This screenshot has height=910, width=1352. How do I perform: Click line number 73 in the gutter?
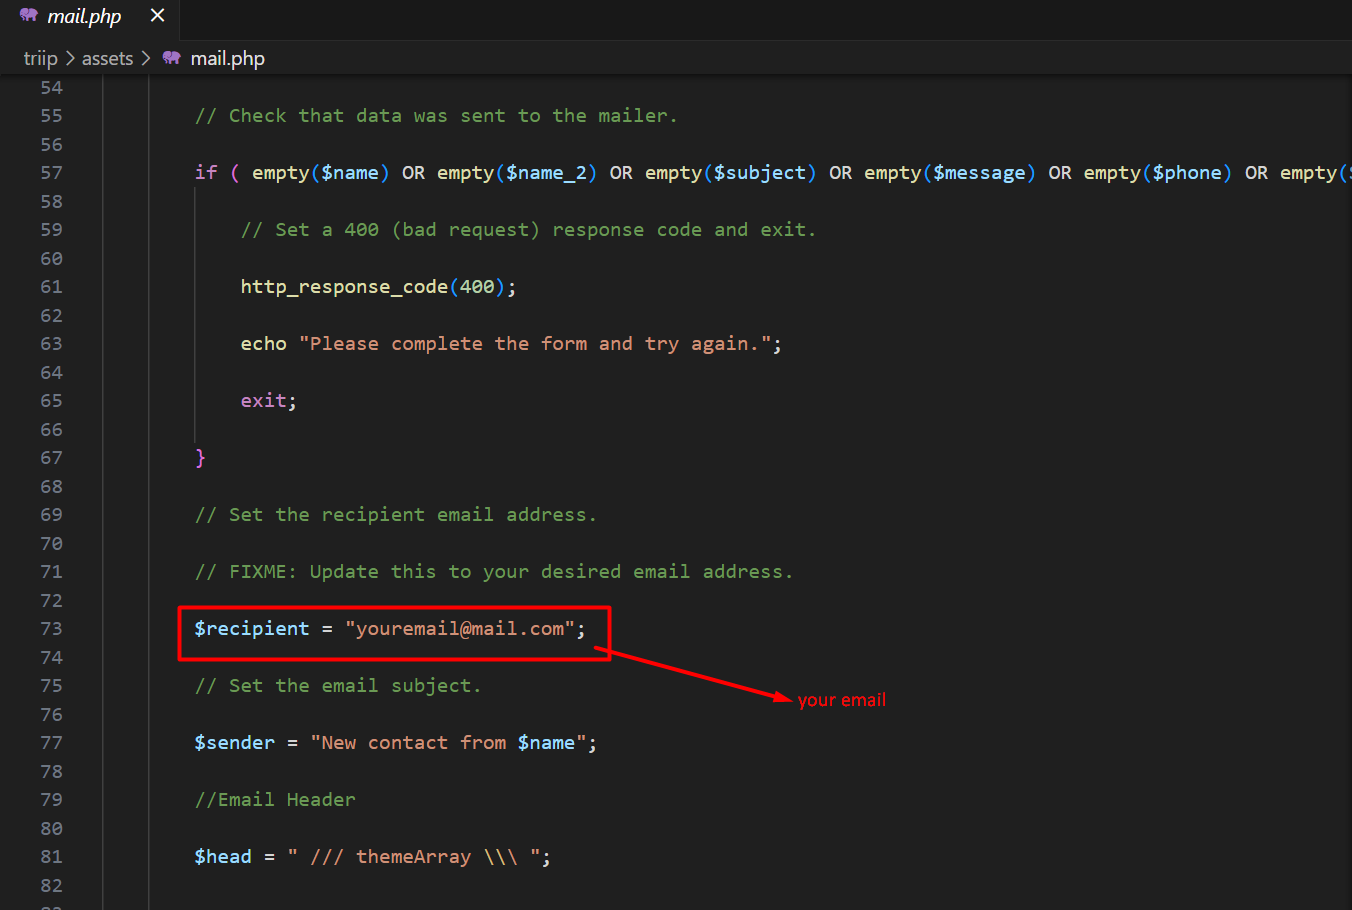(51, 629)
